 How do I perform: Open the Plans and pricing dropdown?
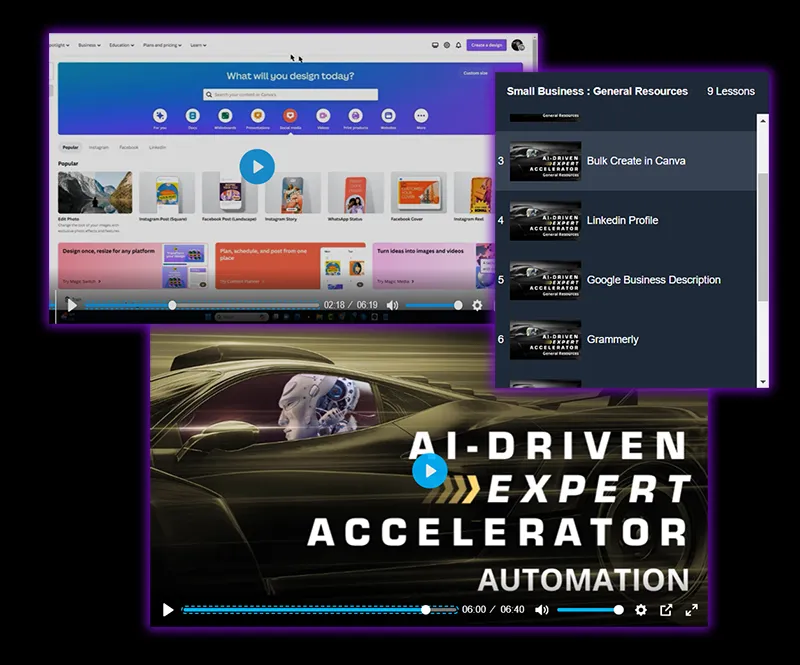(162, 45)
